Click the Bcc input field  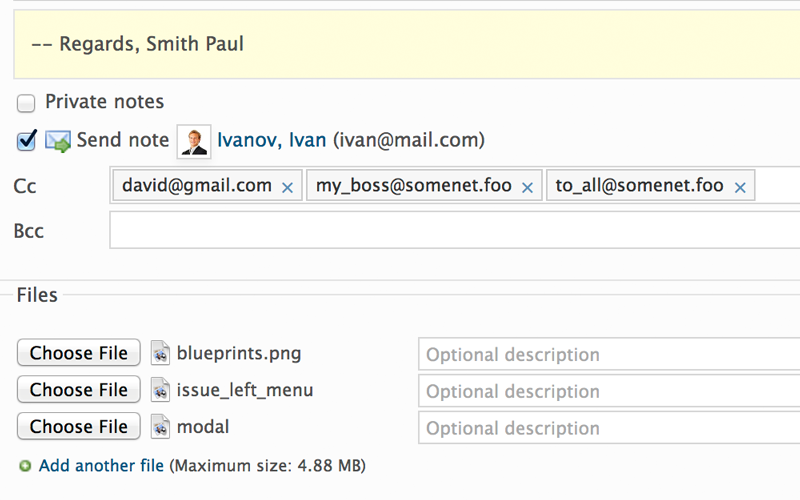click(454, 231)
